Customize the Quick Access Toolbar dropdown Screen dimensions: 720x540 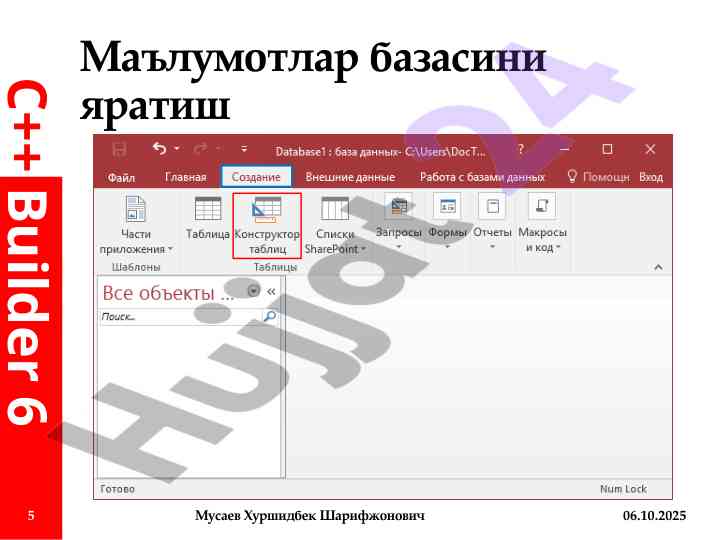pyautogui.click(x=243, y=151)
